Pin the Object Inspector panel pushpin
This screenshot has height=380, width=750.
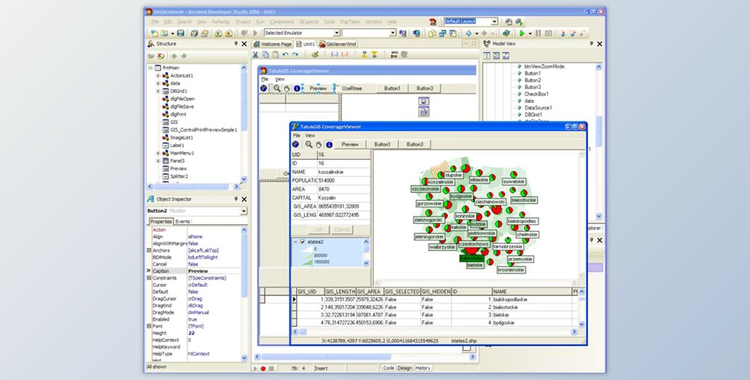pyautogui.click(x=236, y=199)
